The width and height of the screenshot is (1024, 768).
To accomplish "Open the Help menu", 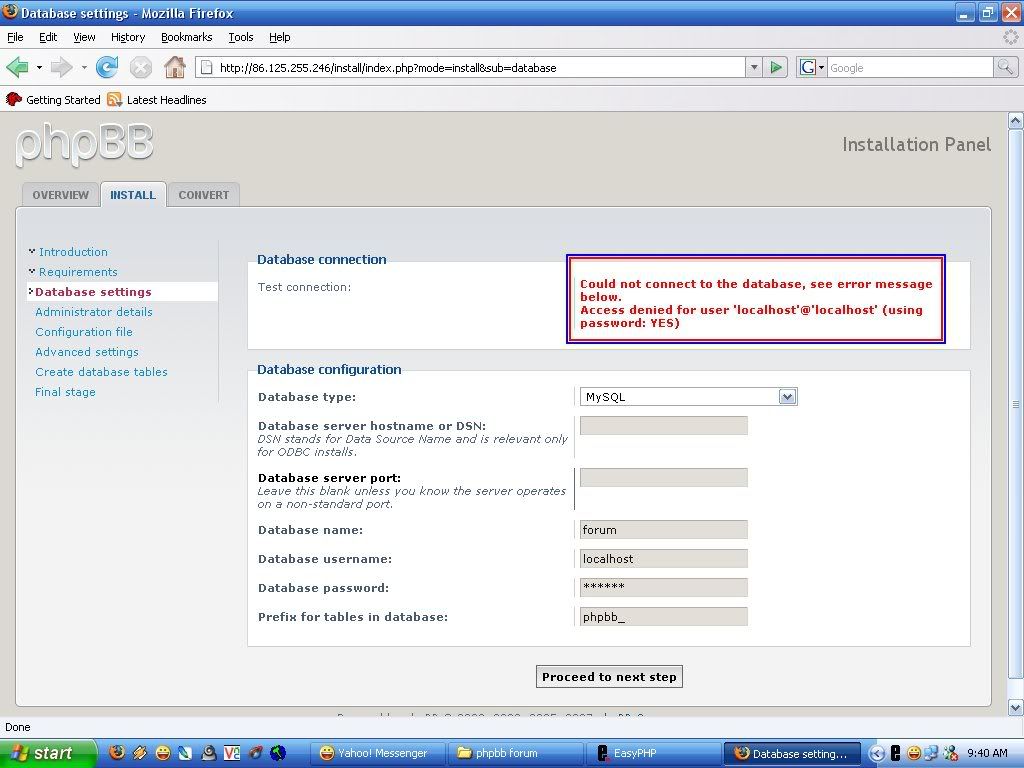I will [x=280, y=37].
